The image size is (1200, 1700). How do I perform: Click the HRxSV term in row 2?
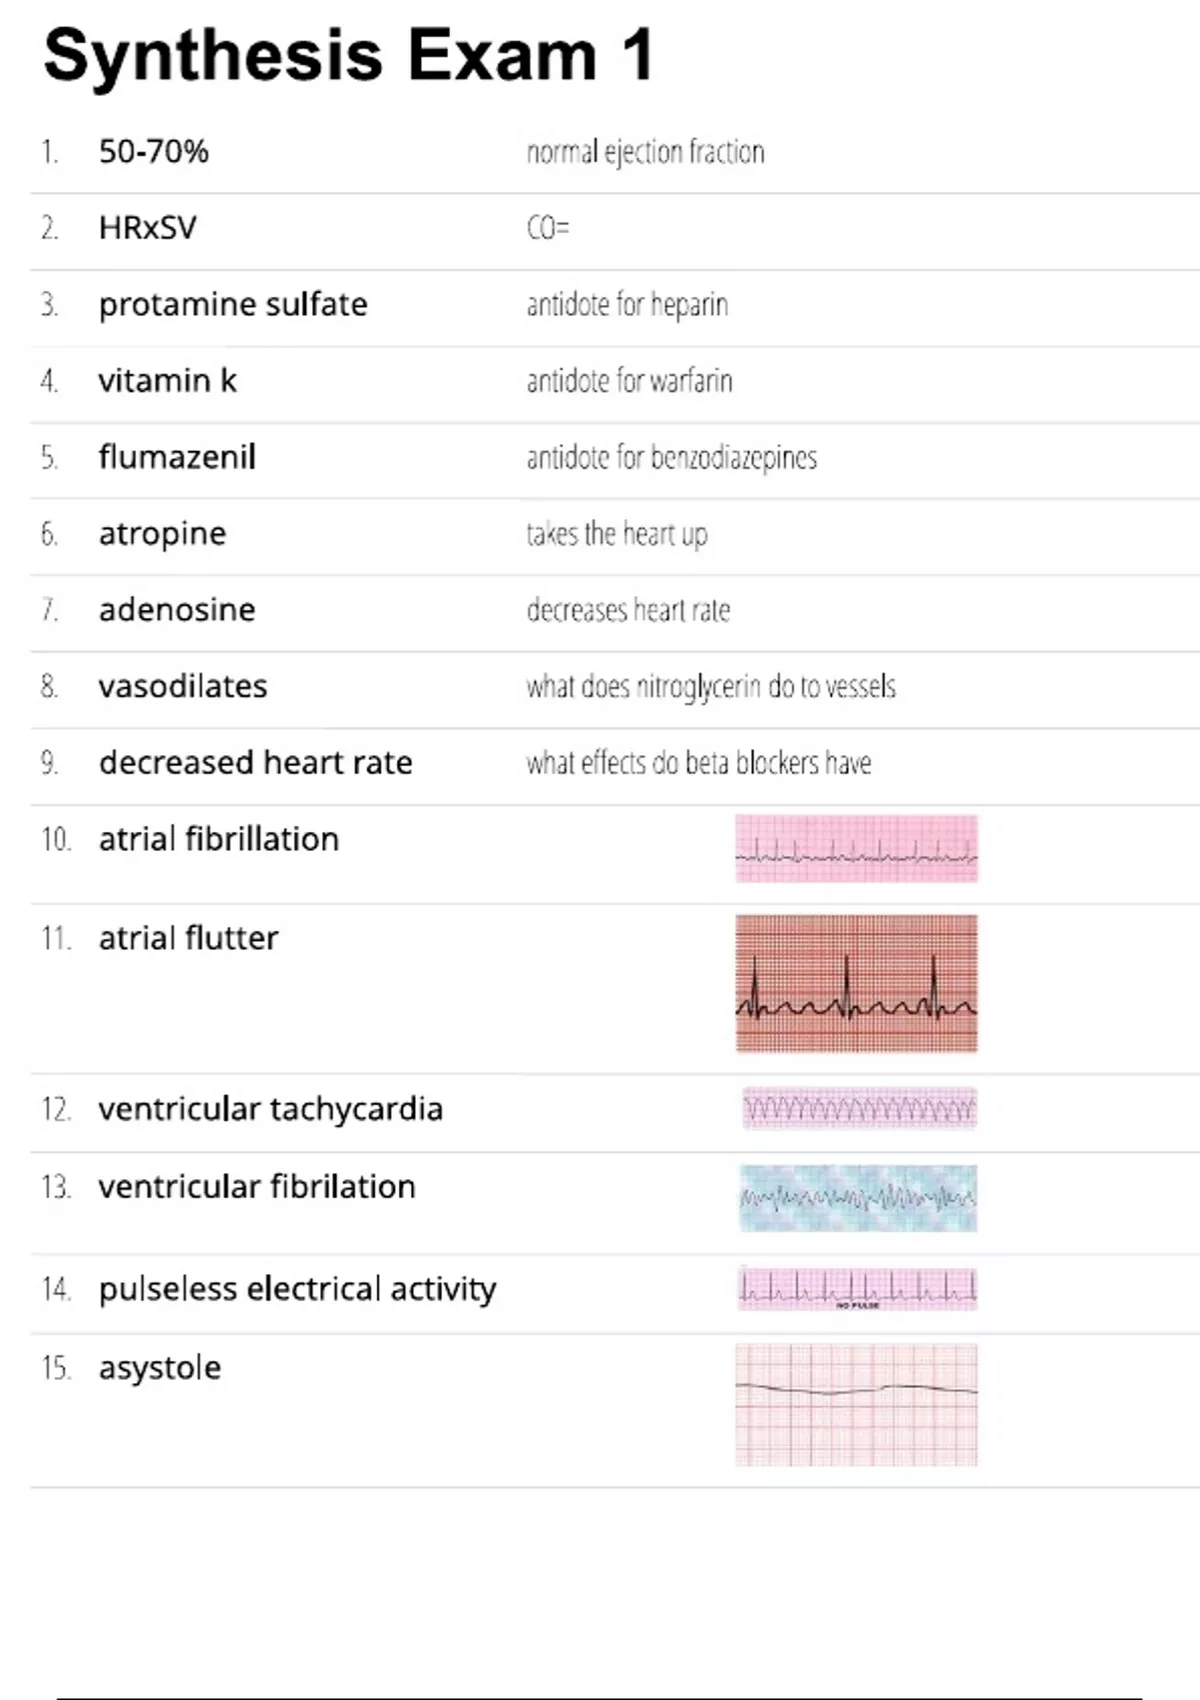(x=148, y=228)
